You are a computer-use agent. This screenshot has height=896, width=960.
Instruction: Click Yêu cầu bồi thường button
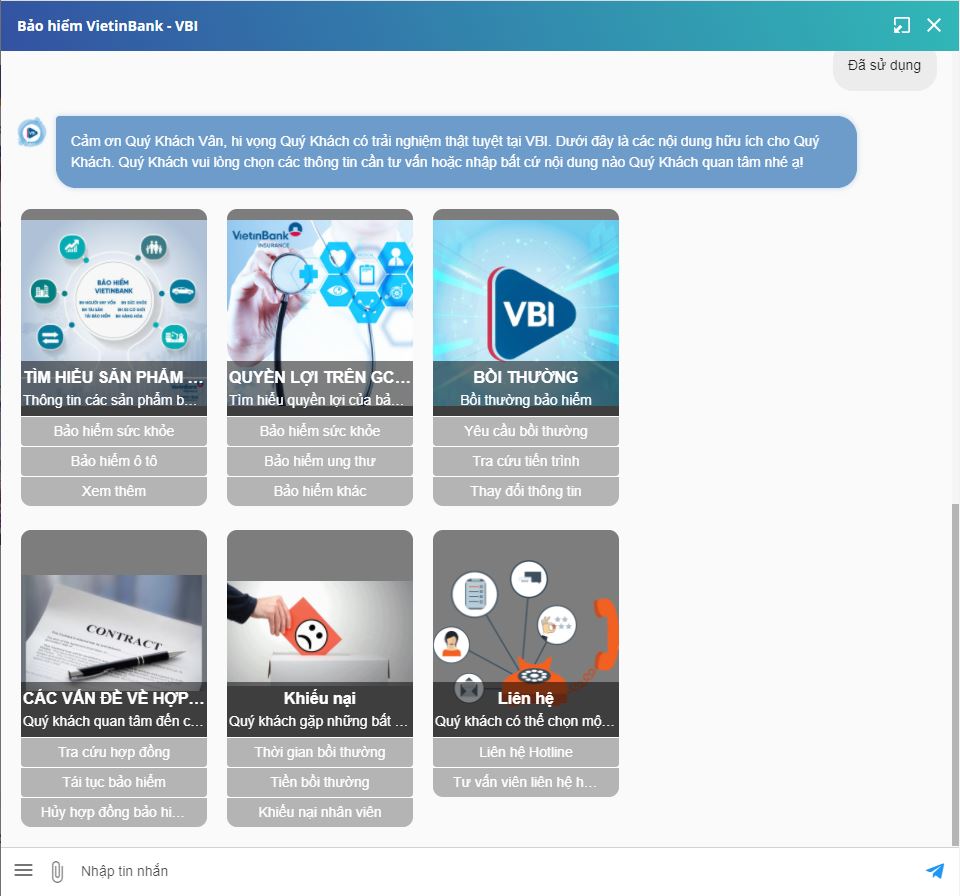pyautogui.click(x=526, y=431)
